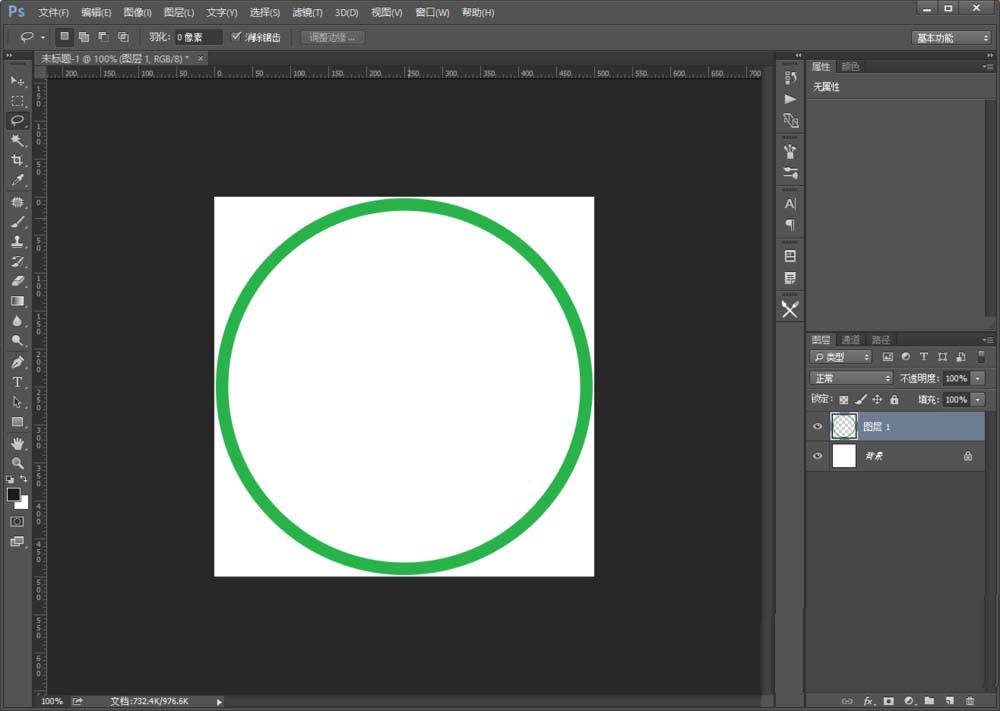This screenshot has height=711, width=1000.
Task: Open the workspace picker showing 基本功能
Action: [948, 36]
